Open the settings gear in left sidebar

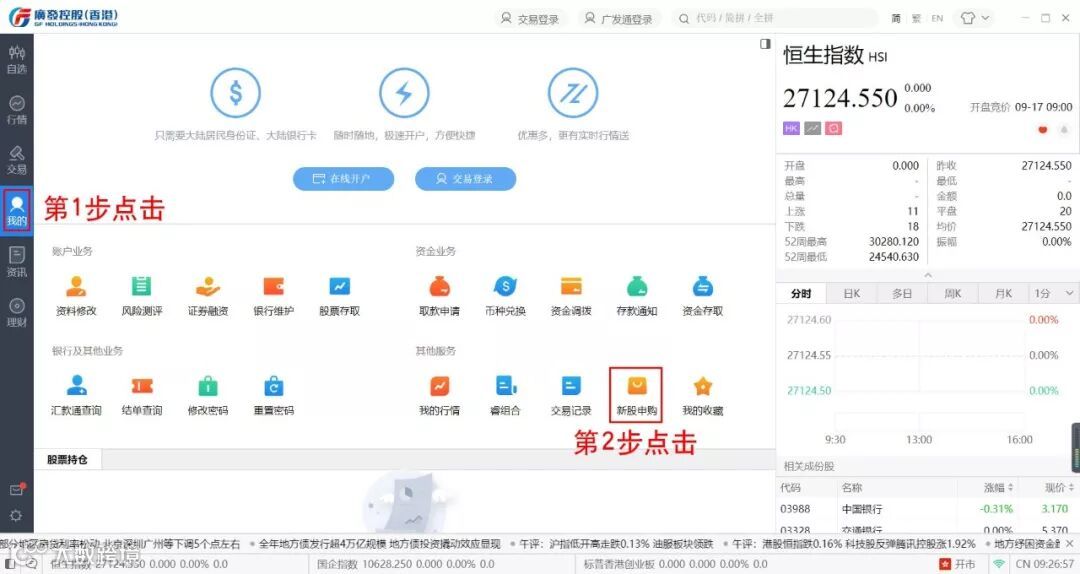coord(16,515)
